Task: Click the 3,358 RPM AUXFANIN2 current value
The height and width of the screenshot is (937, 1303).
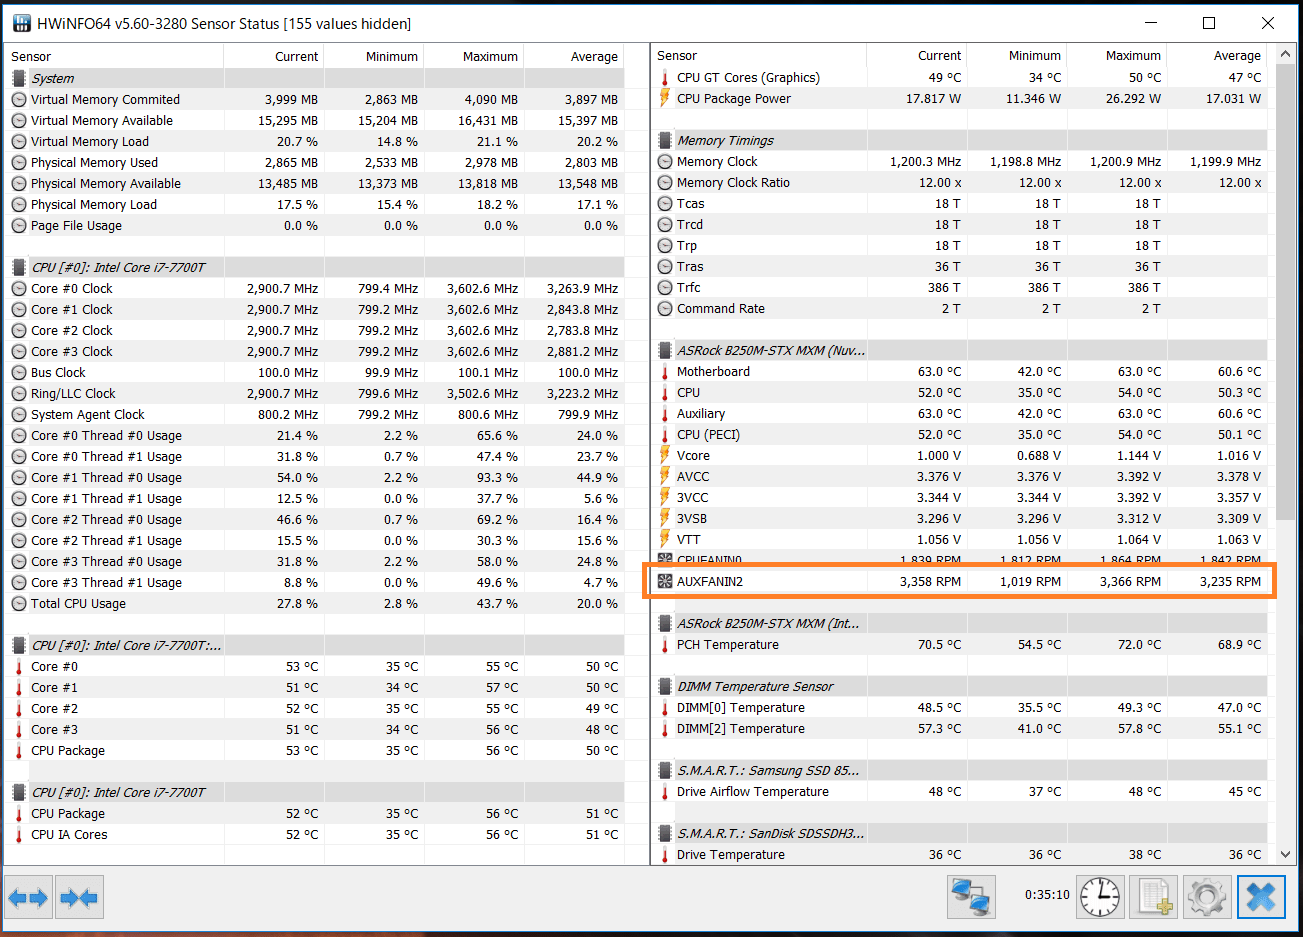Action: (x=930, y=581)
